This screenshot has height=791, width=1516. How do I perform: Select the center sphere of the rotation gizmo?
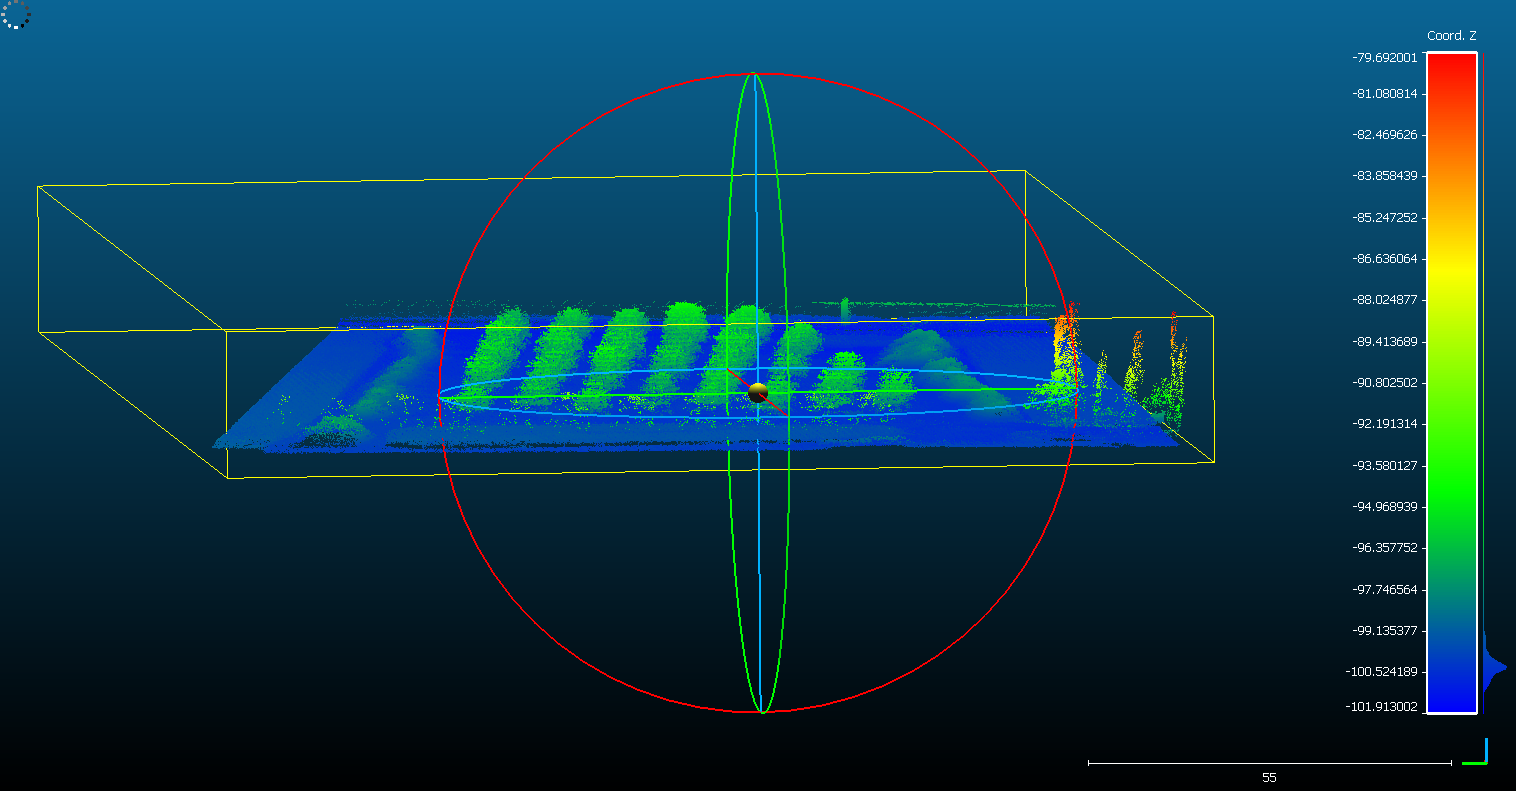757,393
